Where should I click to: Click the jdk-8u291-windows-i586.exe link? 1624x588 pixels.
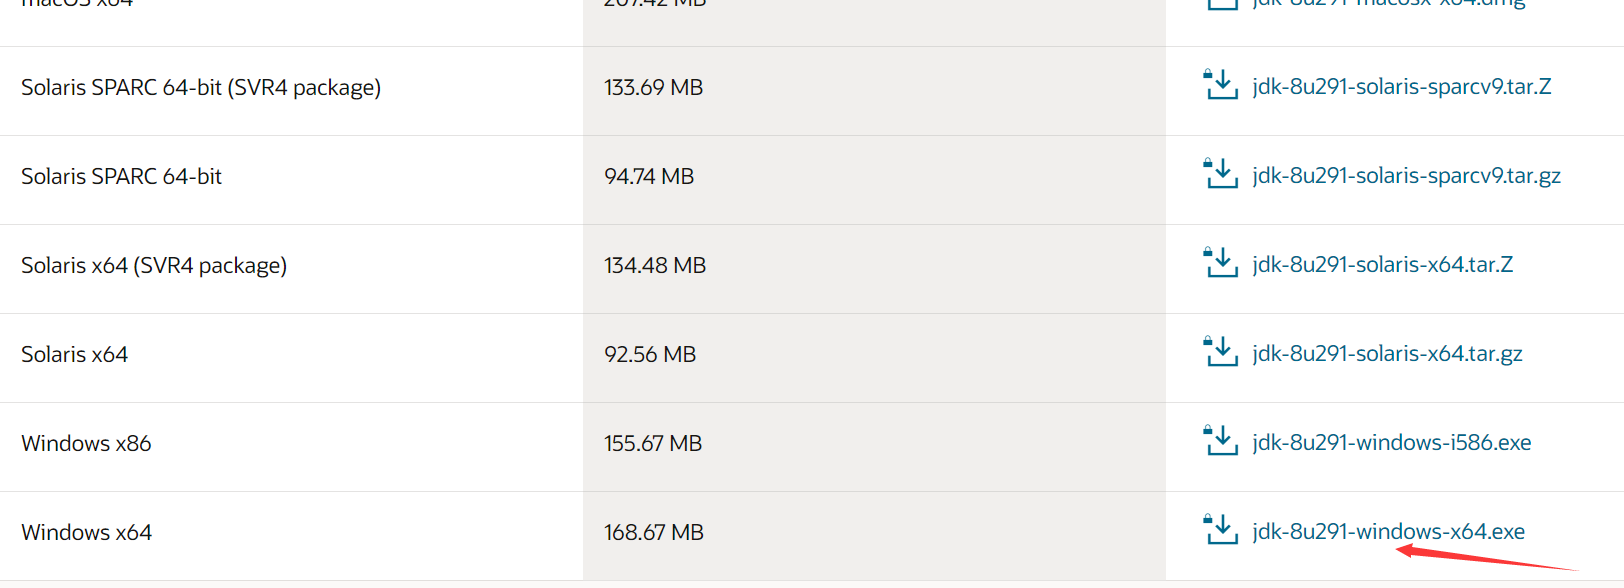(x=1391, y=443)
